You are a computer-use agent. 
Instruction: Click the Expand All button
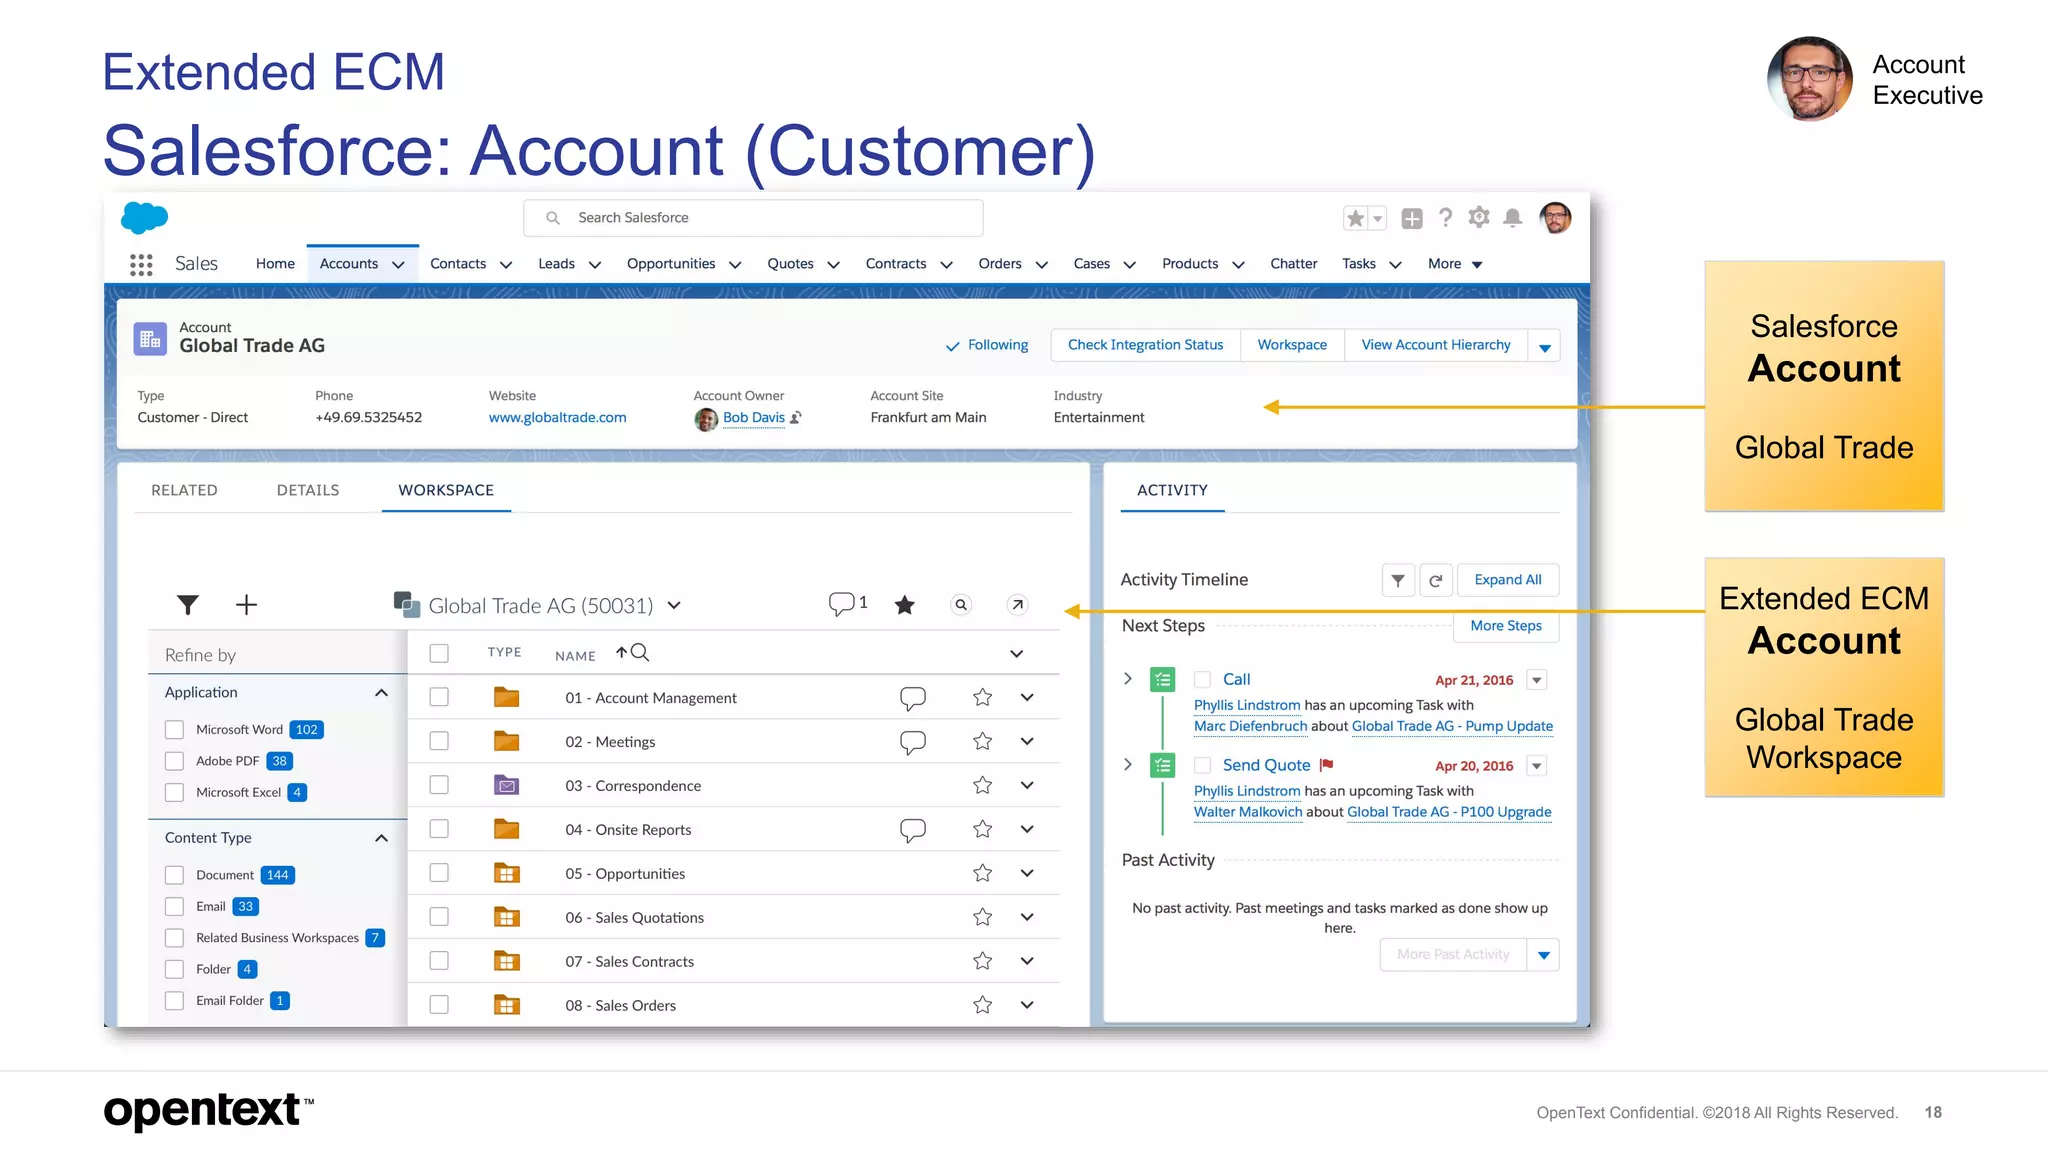click(x=1508, y=580)
